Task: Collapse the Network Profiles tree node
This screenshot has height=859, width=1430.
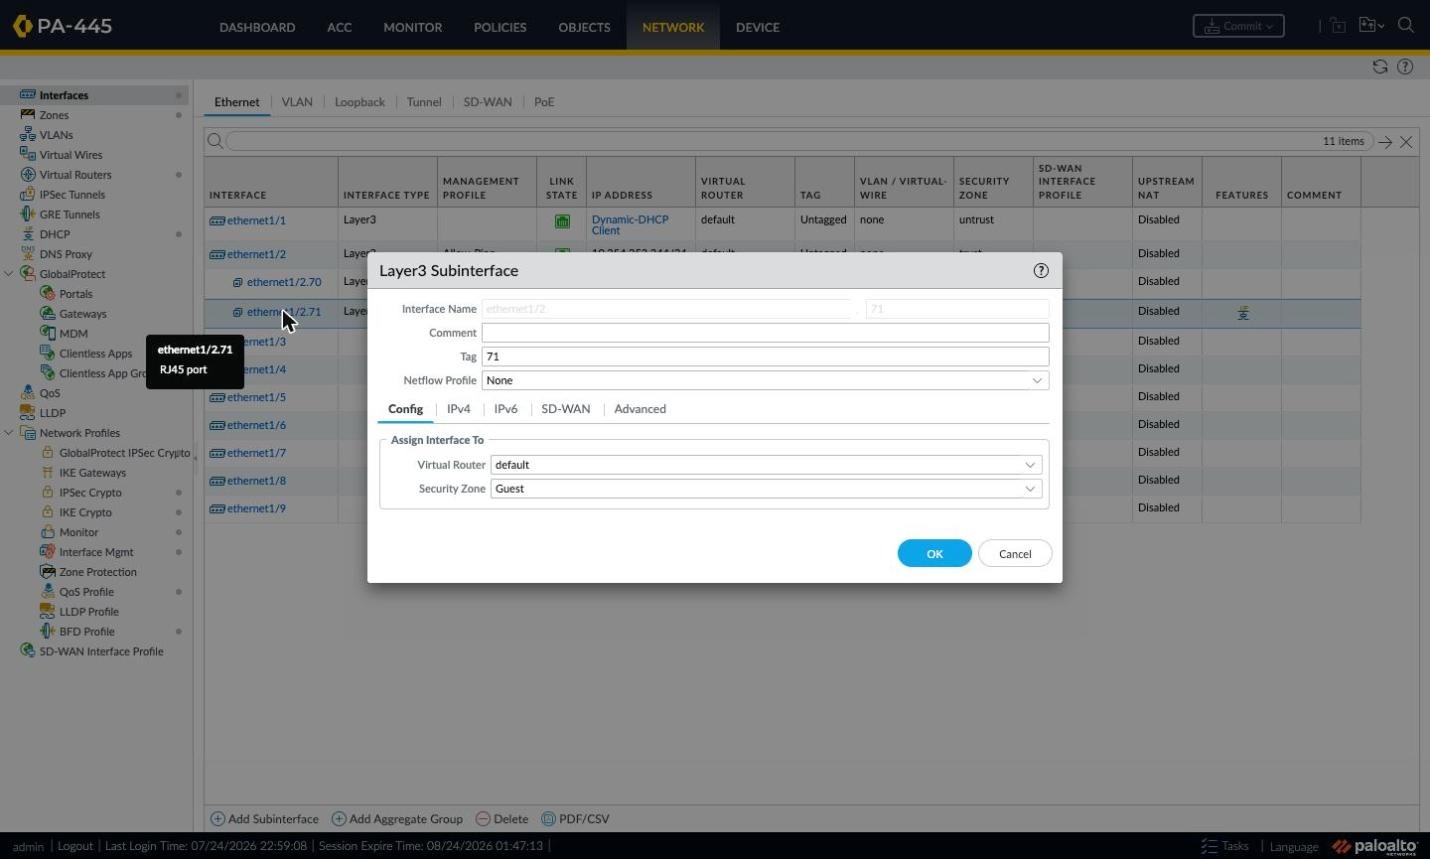Action: (9, 433)
